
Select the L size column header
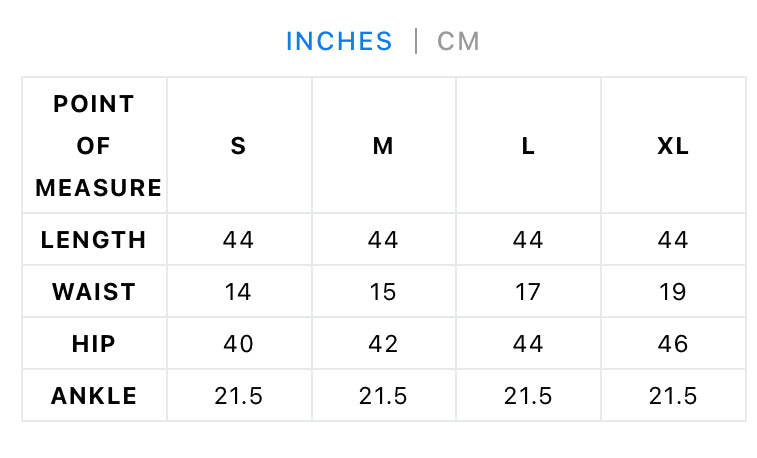[528, 145]
